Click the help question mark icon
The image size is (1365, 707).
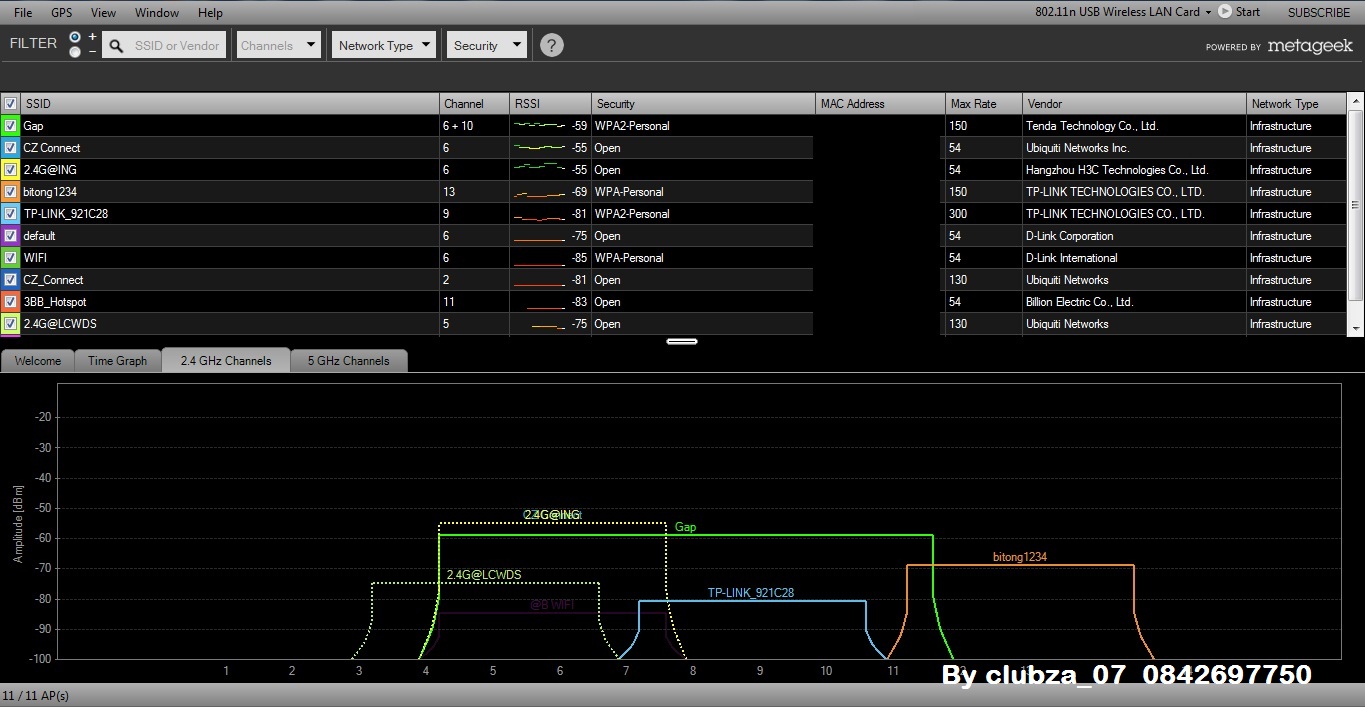(x=551, y=45)
